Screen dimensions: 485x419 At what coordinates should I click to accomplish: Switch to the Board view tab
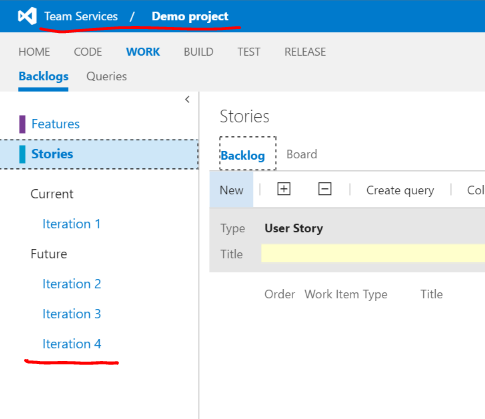pos(302,154)
